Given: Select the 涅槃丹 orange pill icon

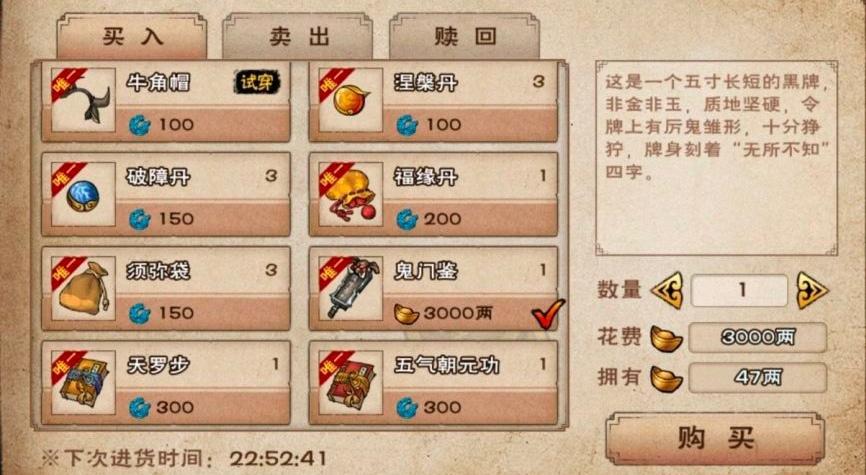Looking at the screenshot, I should coord(351,100).
